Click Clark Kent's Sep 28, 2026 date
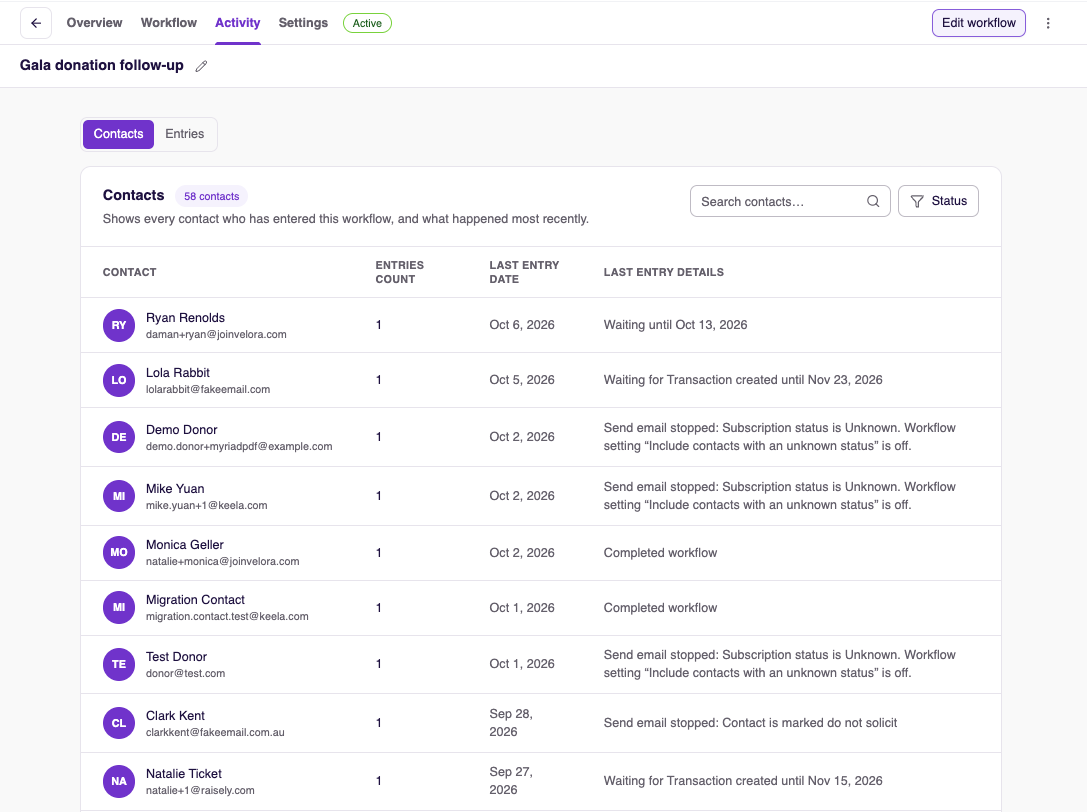1087x812 pixels. click(x=511, y=723)
